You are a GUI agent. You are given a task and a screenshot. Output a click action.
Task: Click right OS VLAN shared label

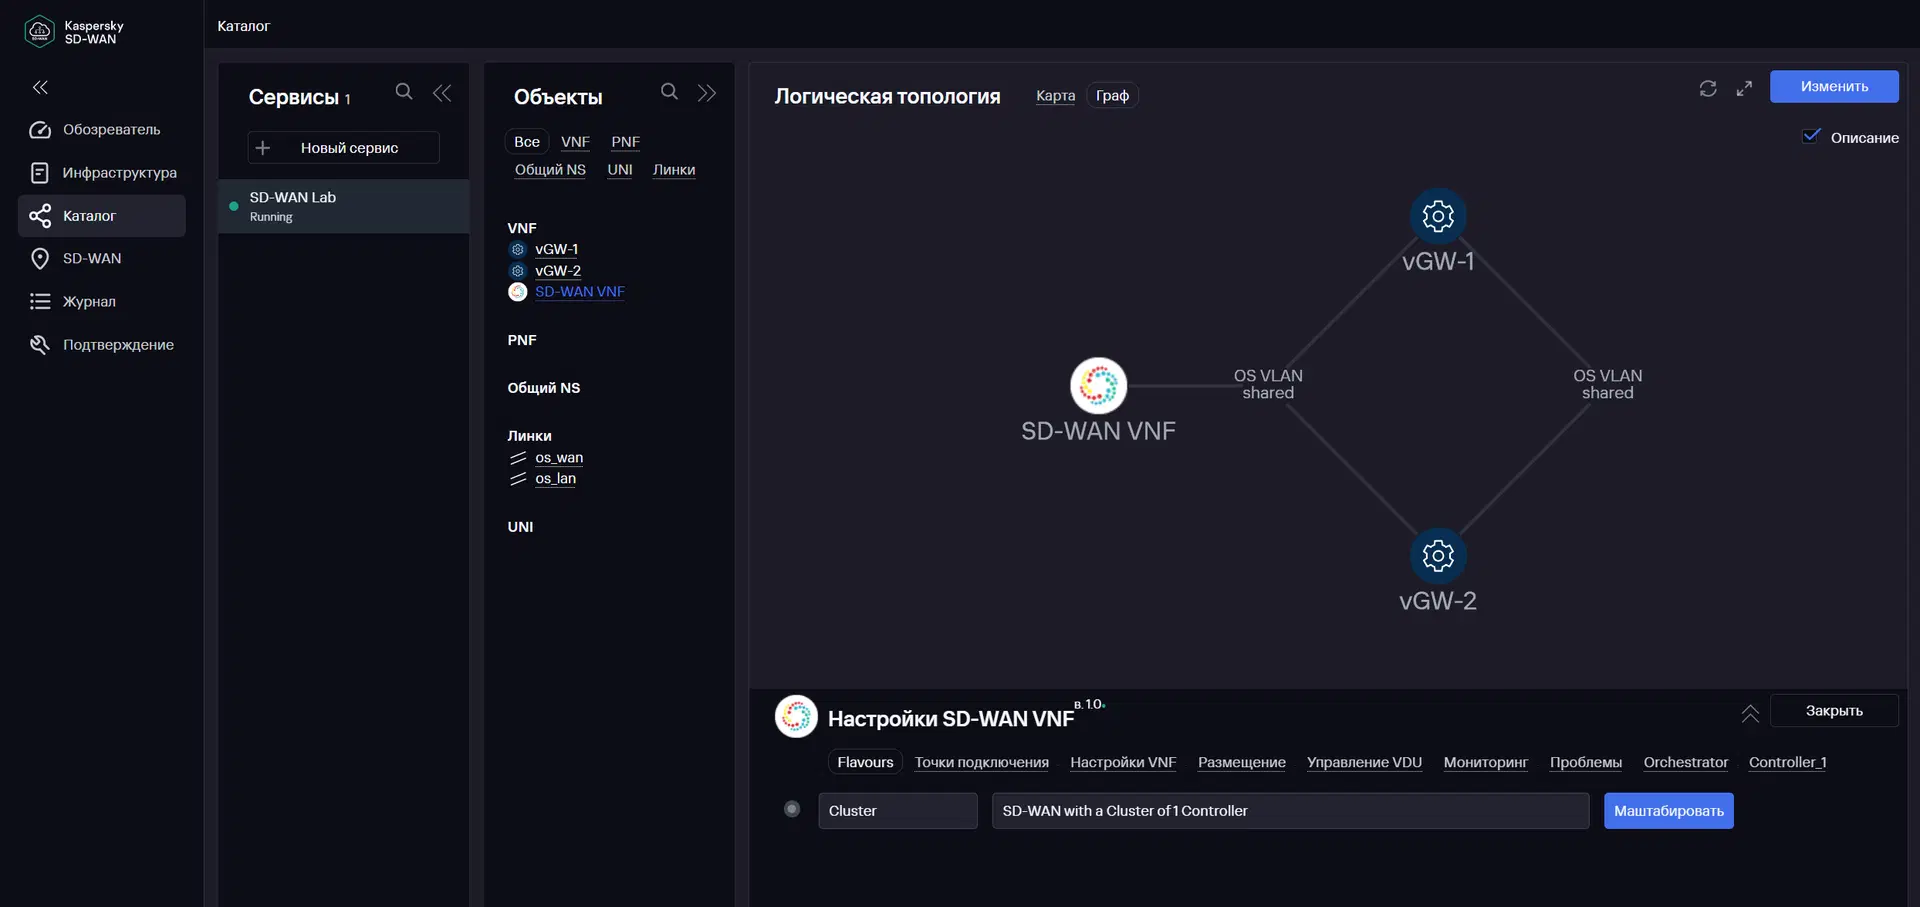(1607, 385)
